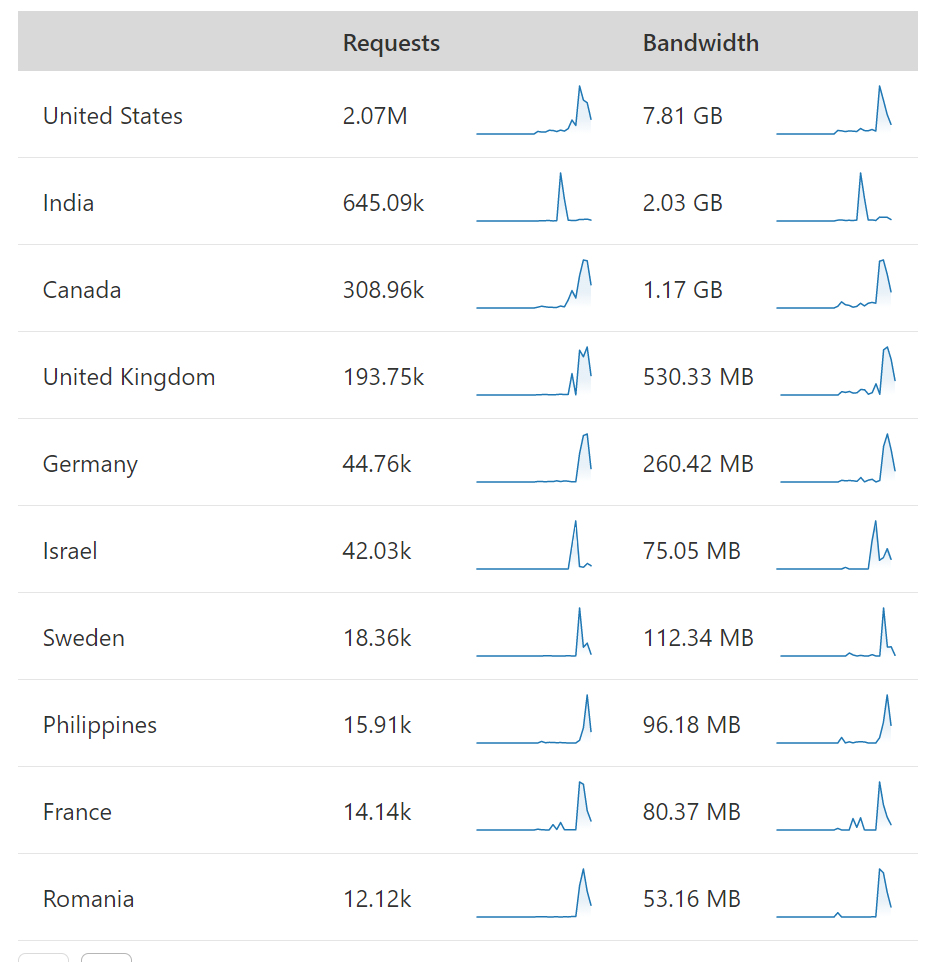The height and width of the screenshot is (962, 949).
Task: Open United Kingdom bandwidth sparkline chart
Action: tap(837, 371)
